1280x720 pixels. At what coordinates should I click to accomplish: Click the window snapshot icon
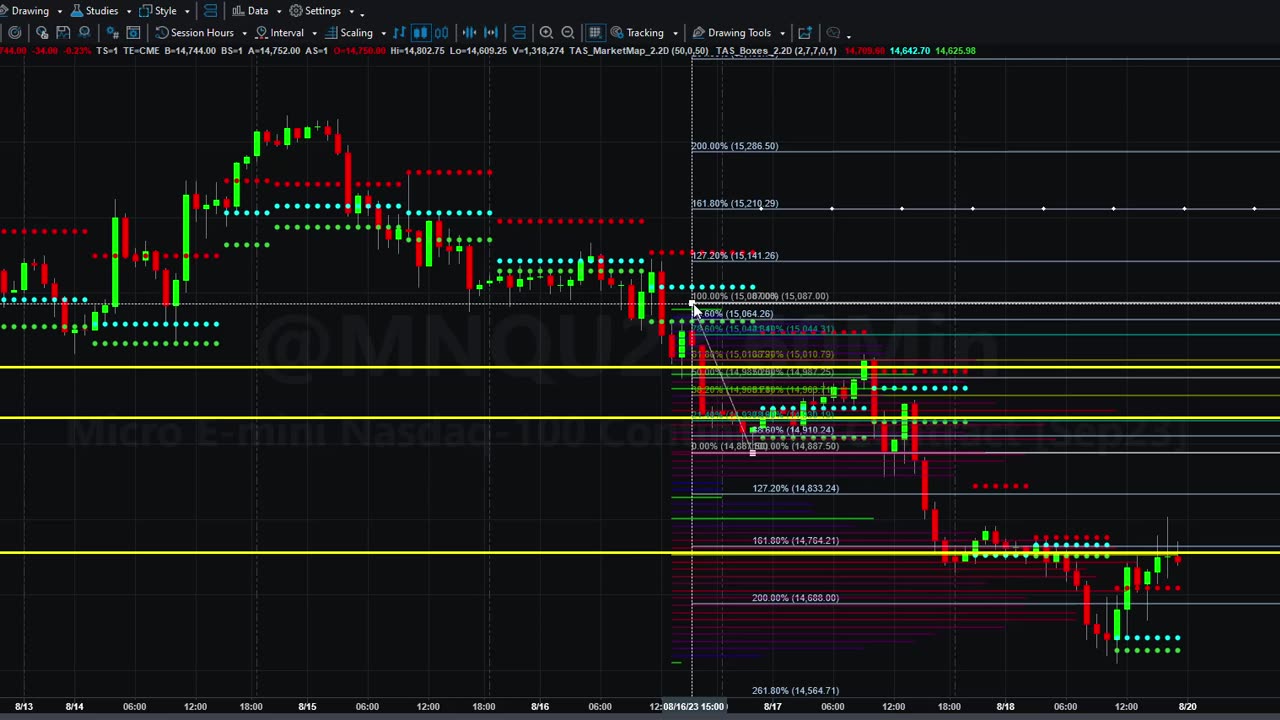(133, 33)
